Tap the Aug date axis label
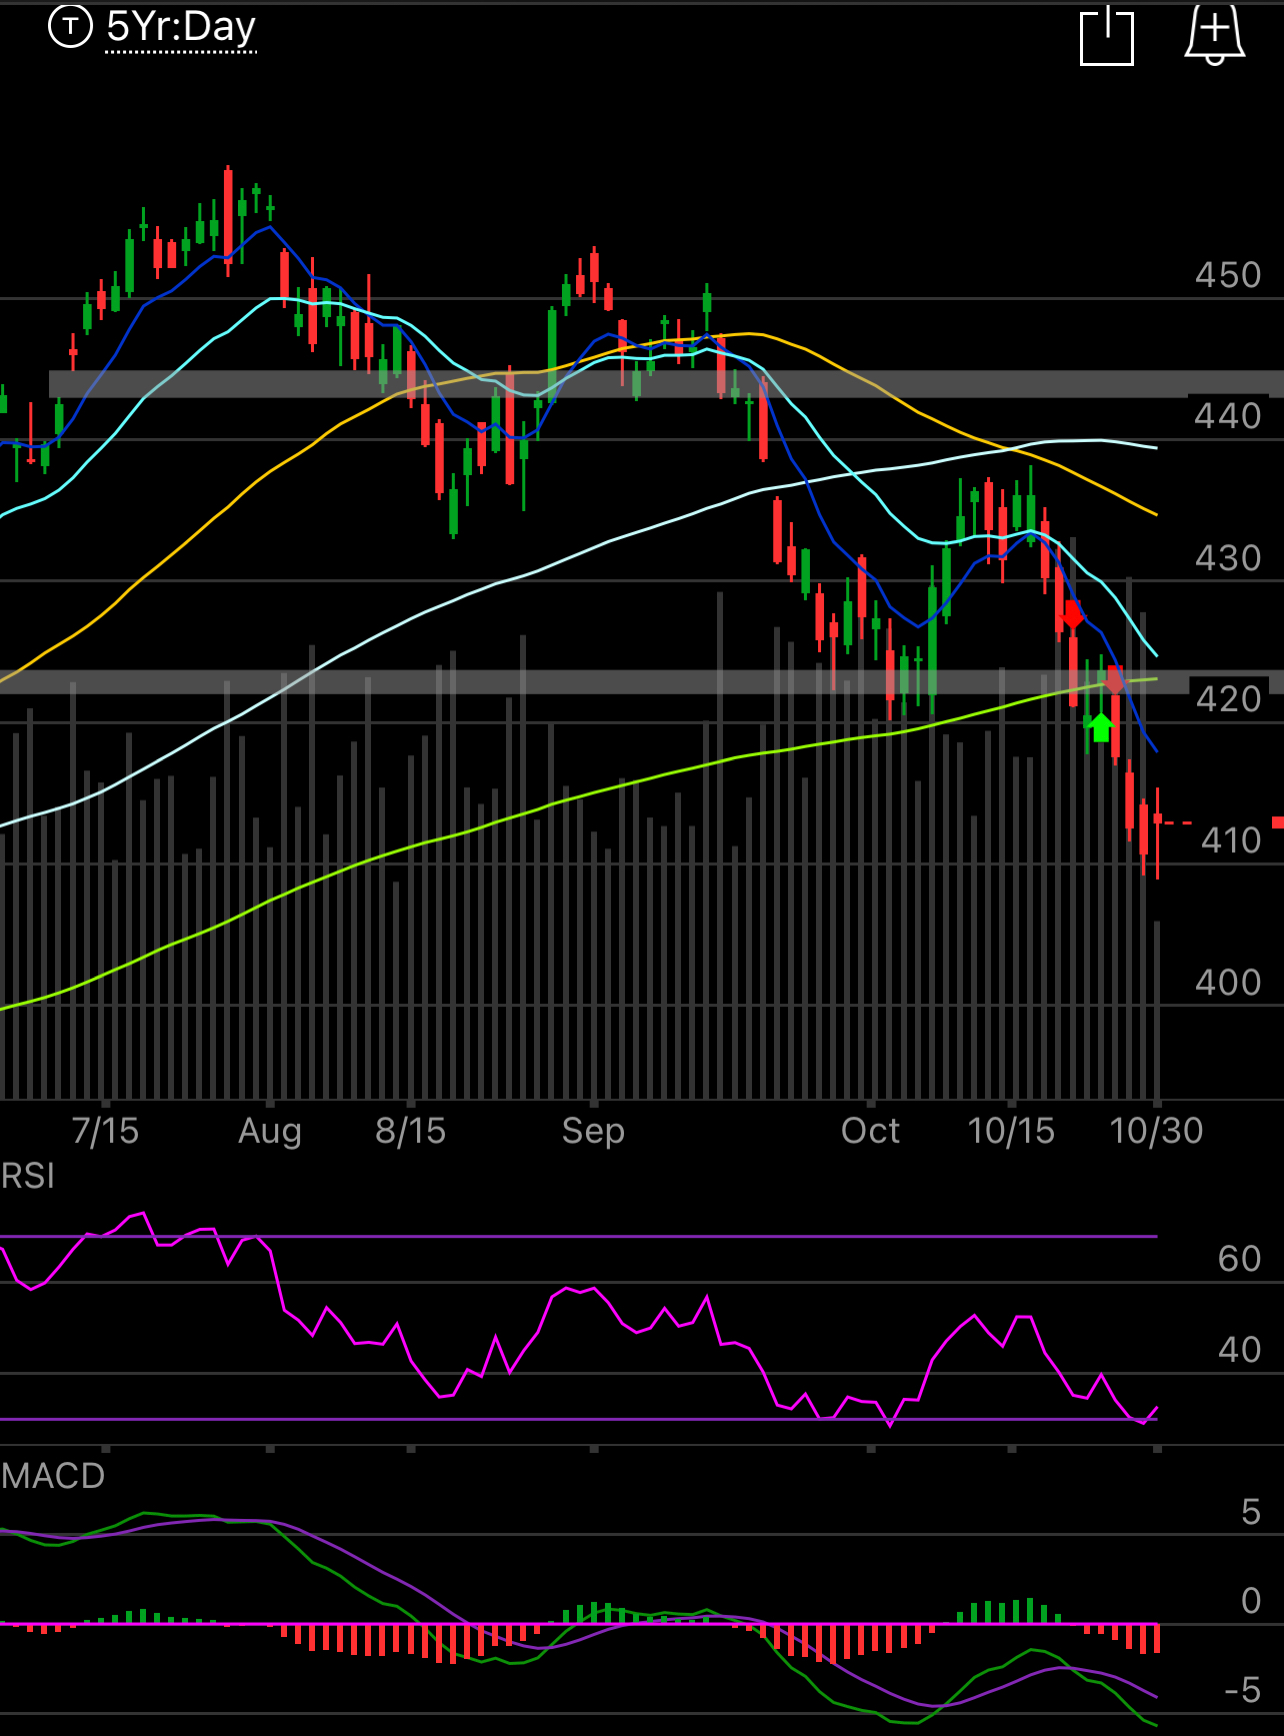This screenshot has width=1284, height=1736. (270, 1131)
